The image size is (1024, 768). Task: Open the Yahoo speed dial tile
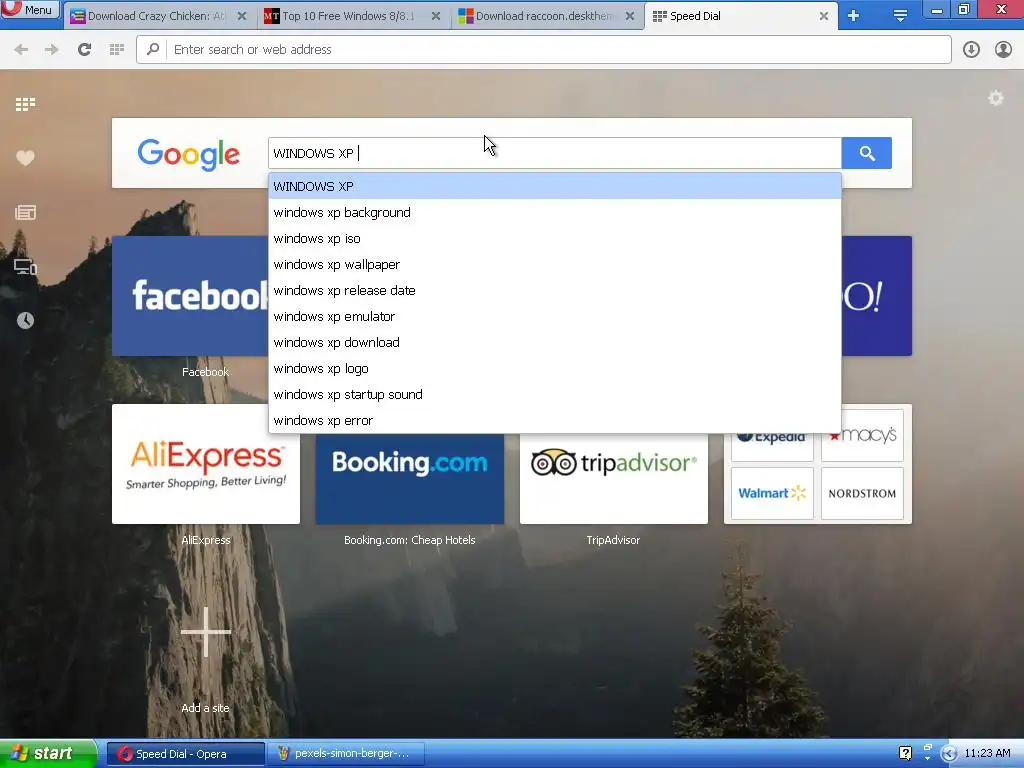[x=876, y=296]
